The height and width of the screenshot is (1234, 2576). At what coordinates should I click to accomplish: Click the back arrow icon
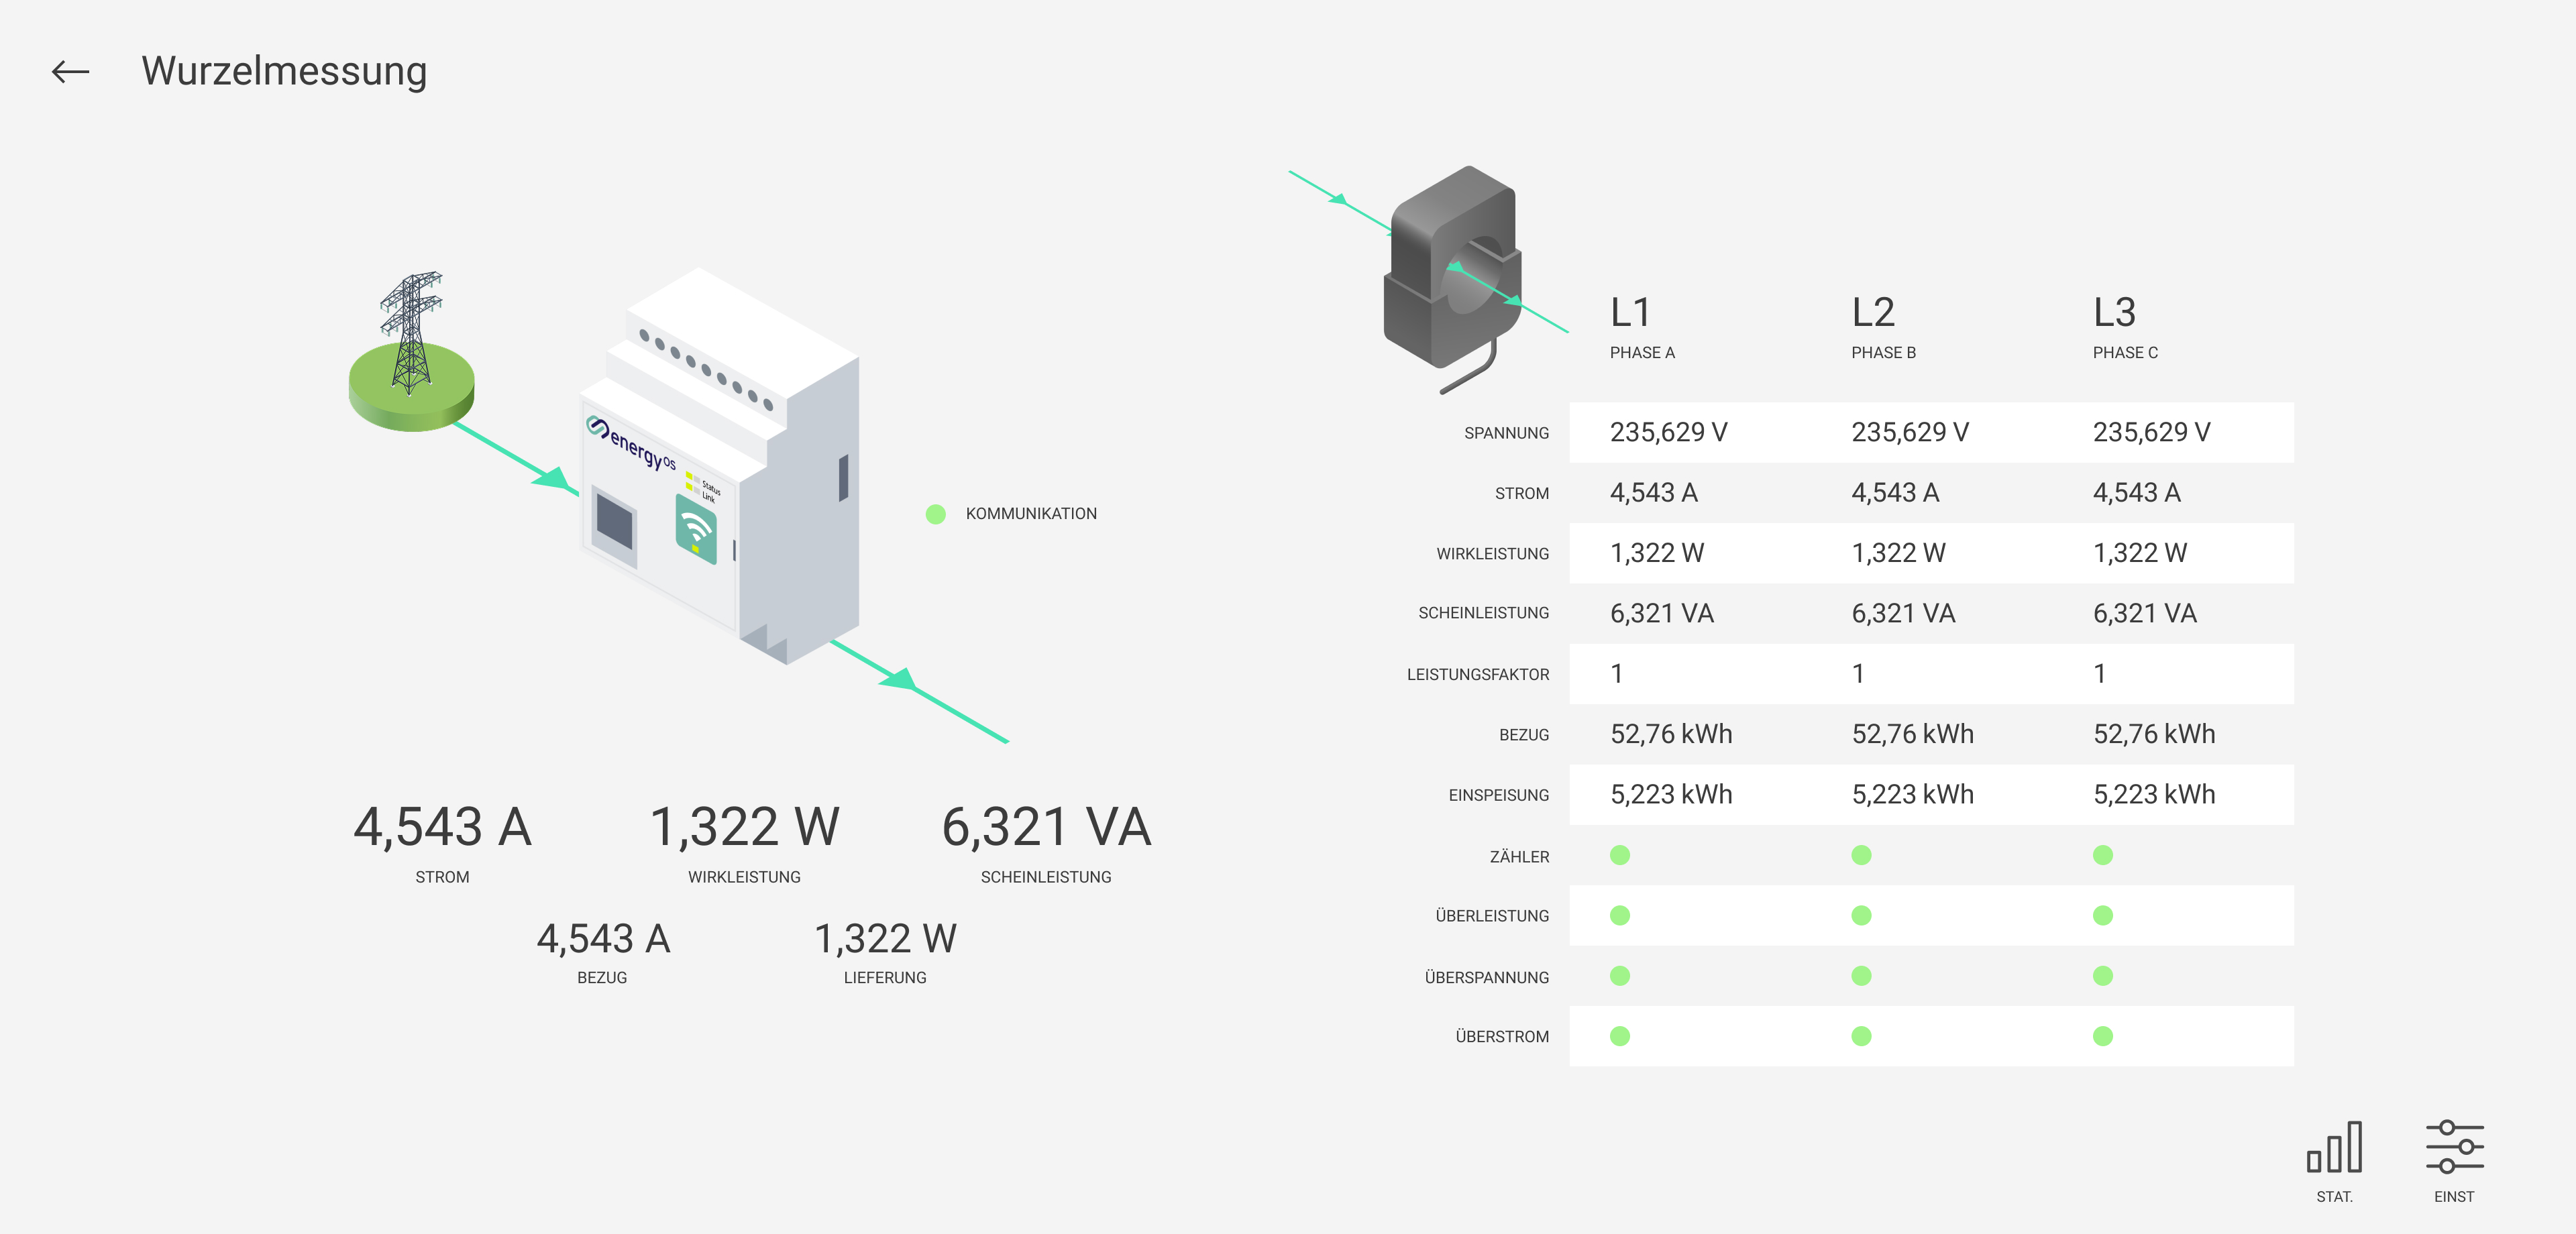click(70, 72)
